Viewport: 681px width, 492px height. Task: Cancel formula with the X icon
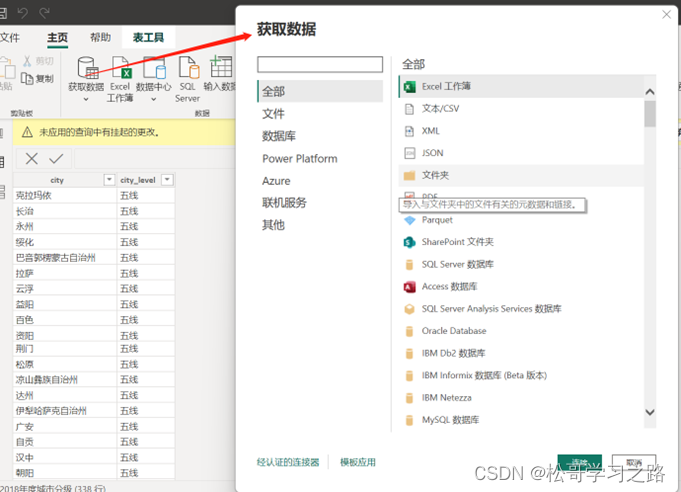31,158
